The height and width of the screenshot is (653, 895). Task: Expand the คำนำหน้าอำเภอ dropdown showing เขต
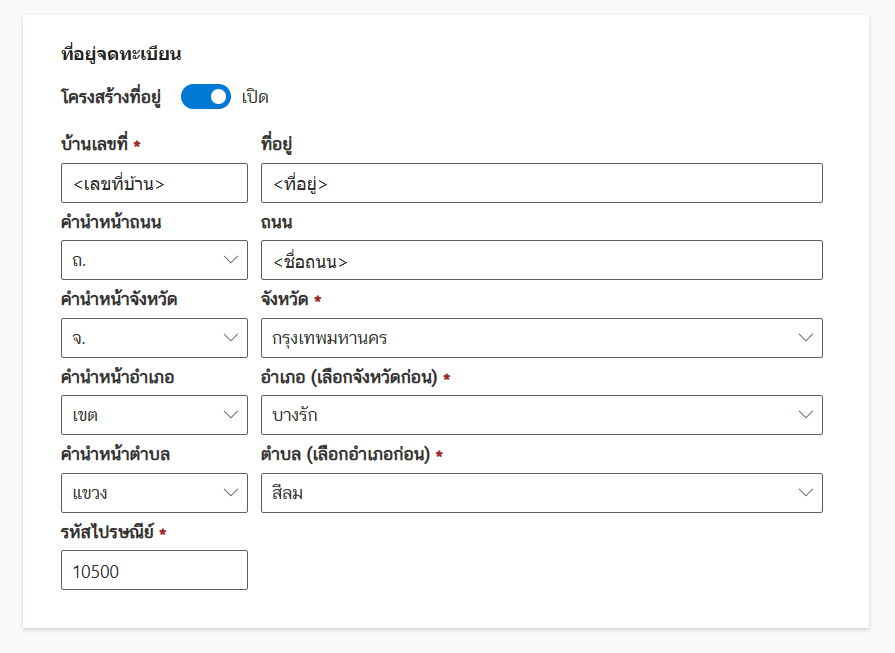pos(154,415)
